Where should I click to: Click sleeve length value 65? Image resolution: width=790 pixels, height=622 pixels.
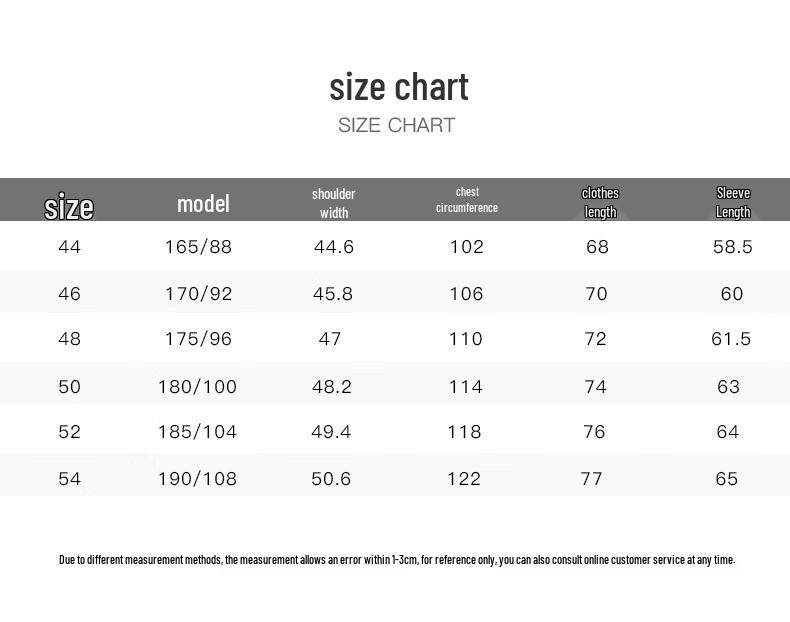[727, 479]
